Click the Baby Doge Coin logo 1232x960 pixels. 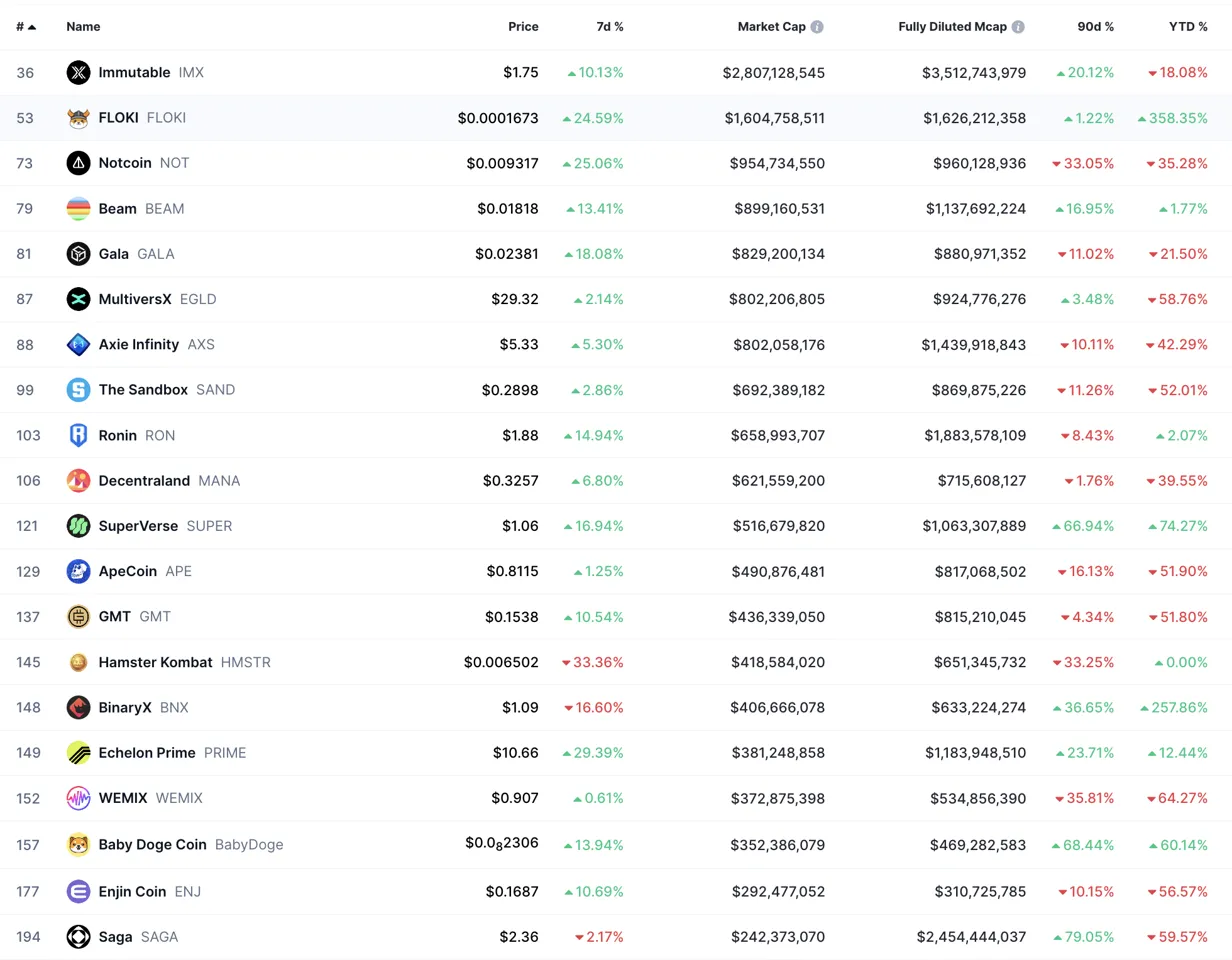pyautogui.click(x=78, y=844)
